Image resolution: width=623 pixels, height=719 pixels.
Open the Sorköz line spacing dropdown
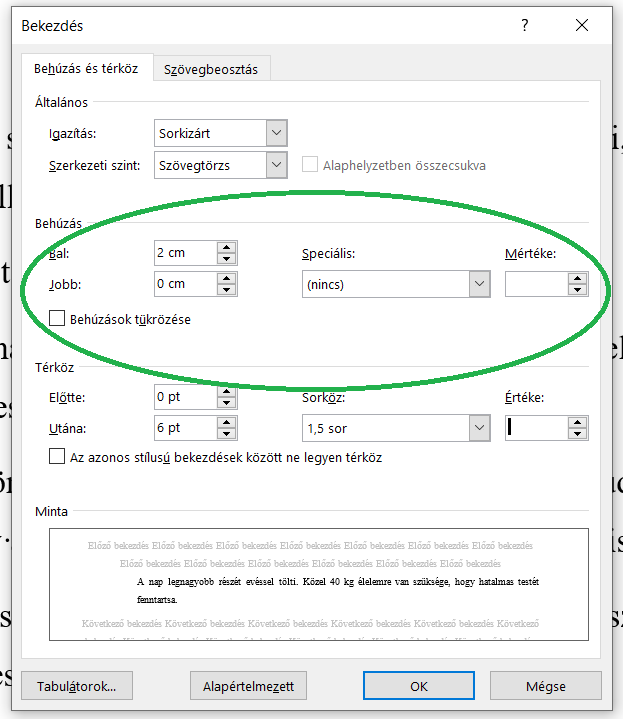click(x=478, y=428)
